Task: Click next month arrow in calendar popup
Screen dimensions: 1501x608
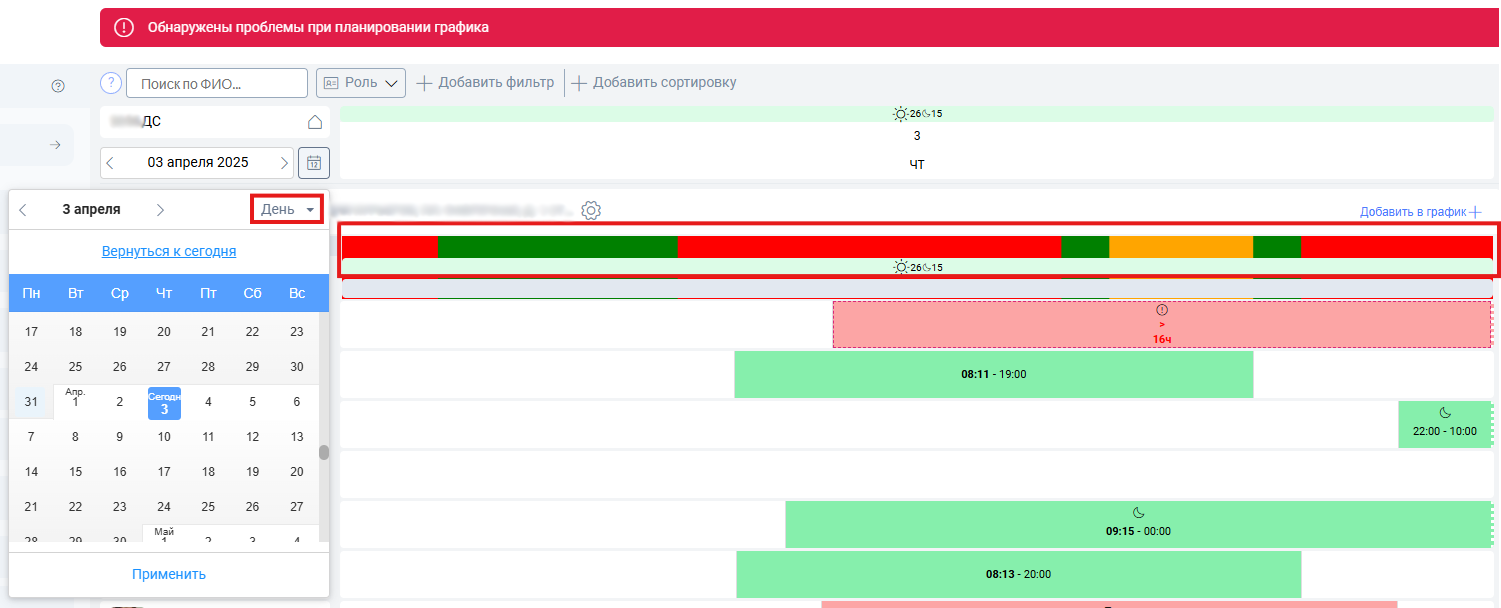Action: coord(160,210)
